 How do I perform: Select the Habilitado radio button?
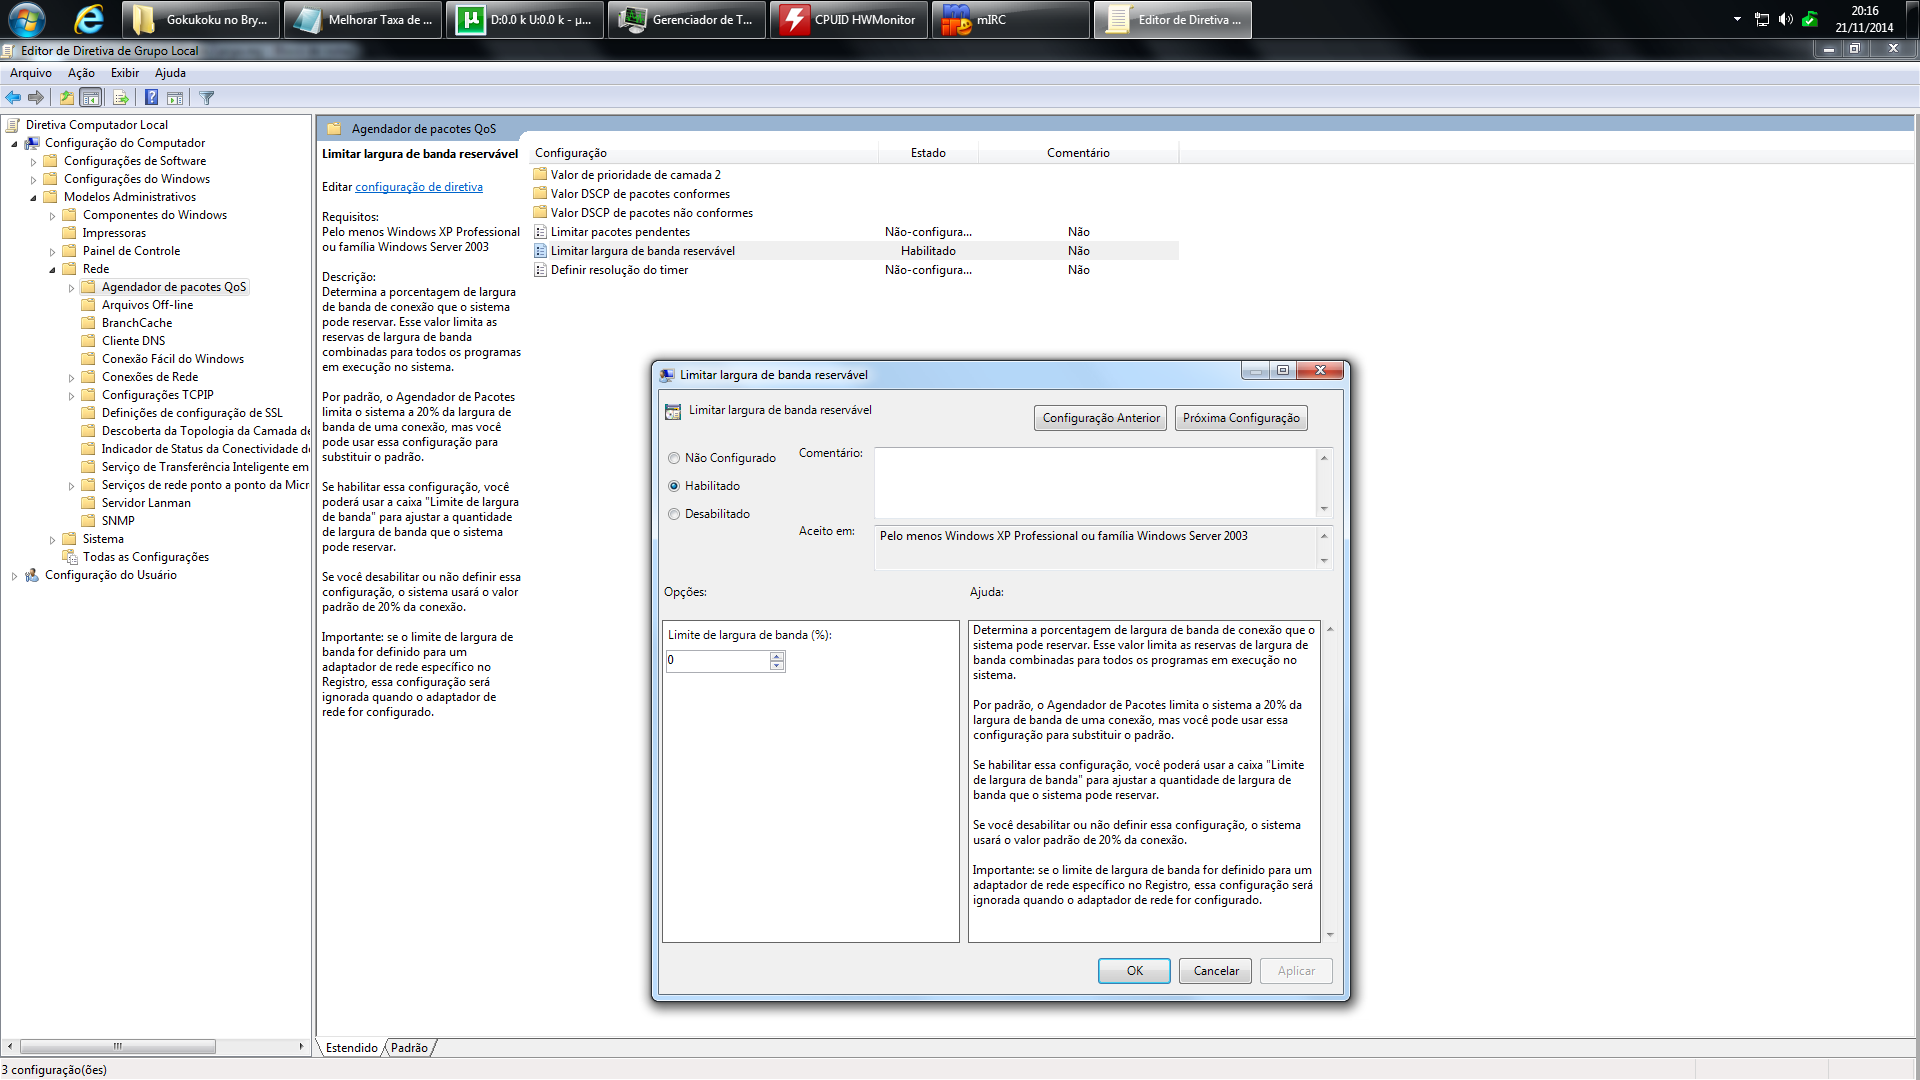674,486
